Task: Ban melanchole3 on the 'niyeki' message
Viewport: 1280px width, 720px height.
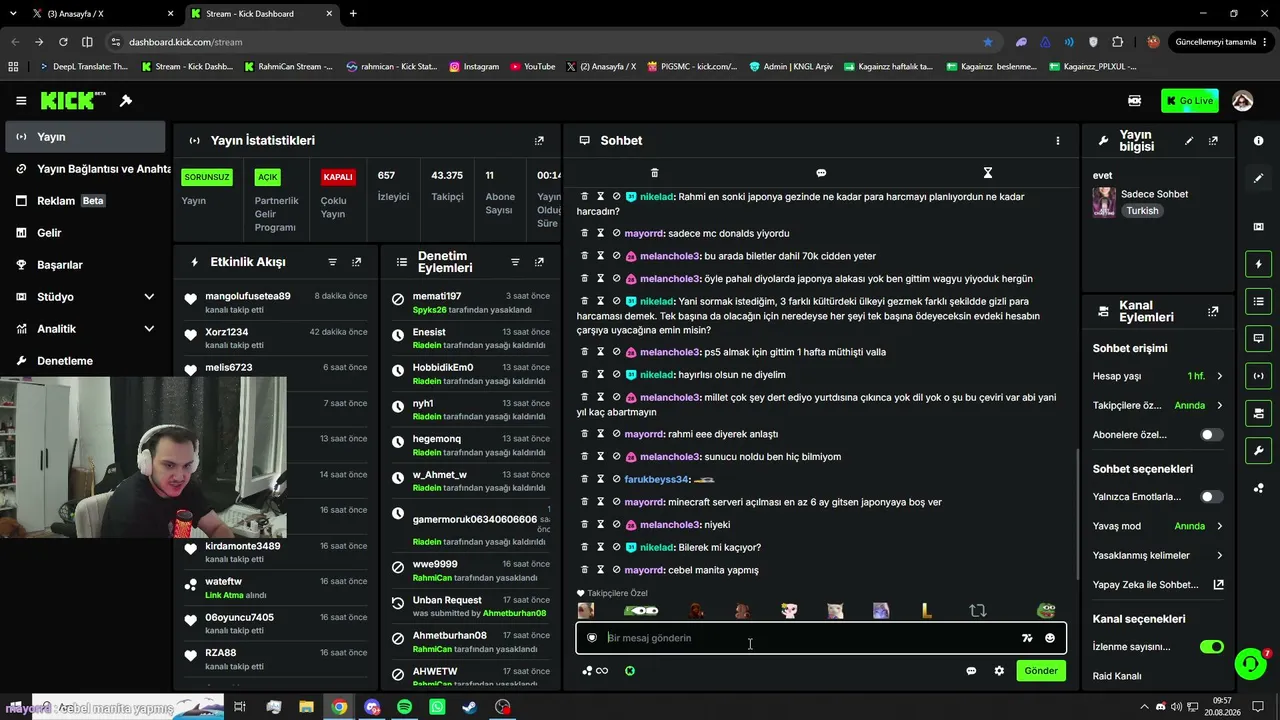Action: click(x=616, y=525)
